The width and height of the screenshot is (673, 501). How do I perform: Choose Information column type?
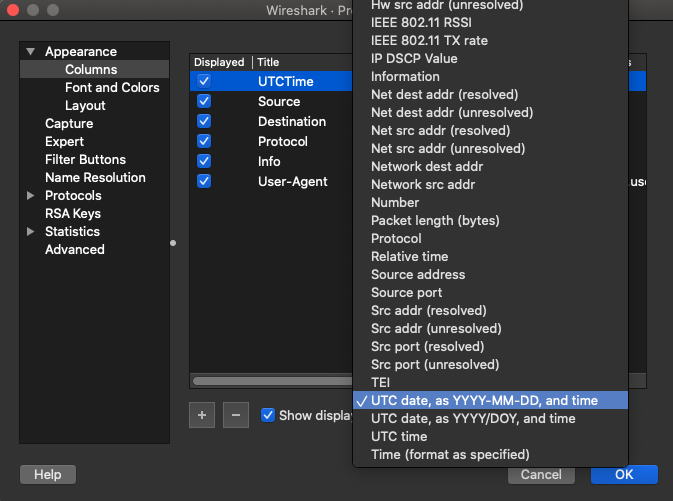(490, 76)
